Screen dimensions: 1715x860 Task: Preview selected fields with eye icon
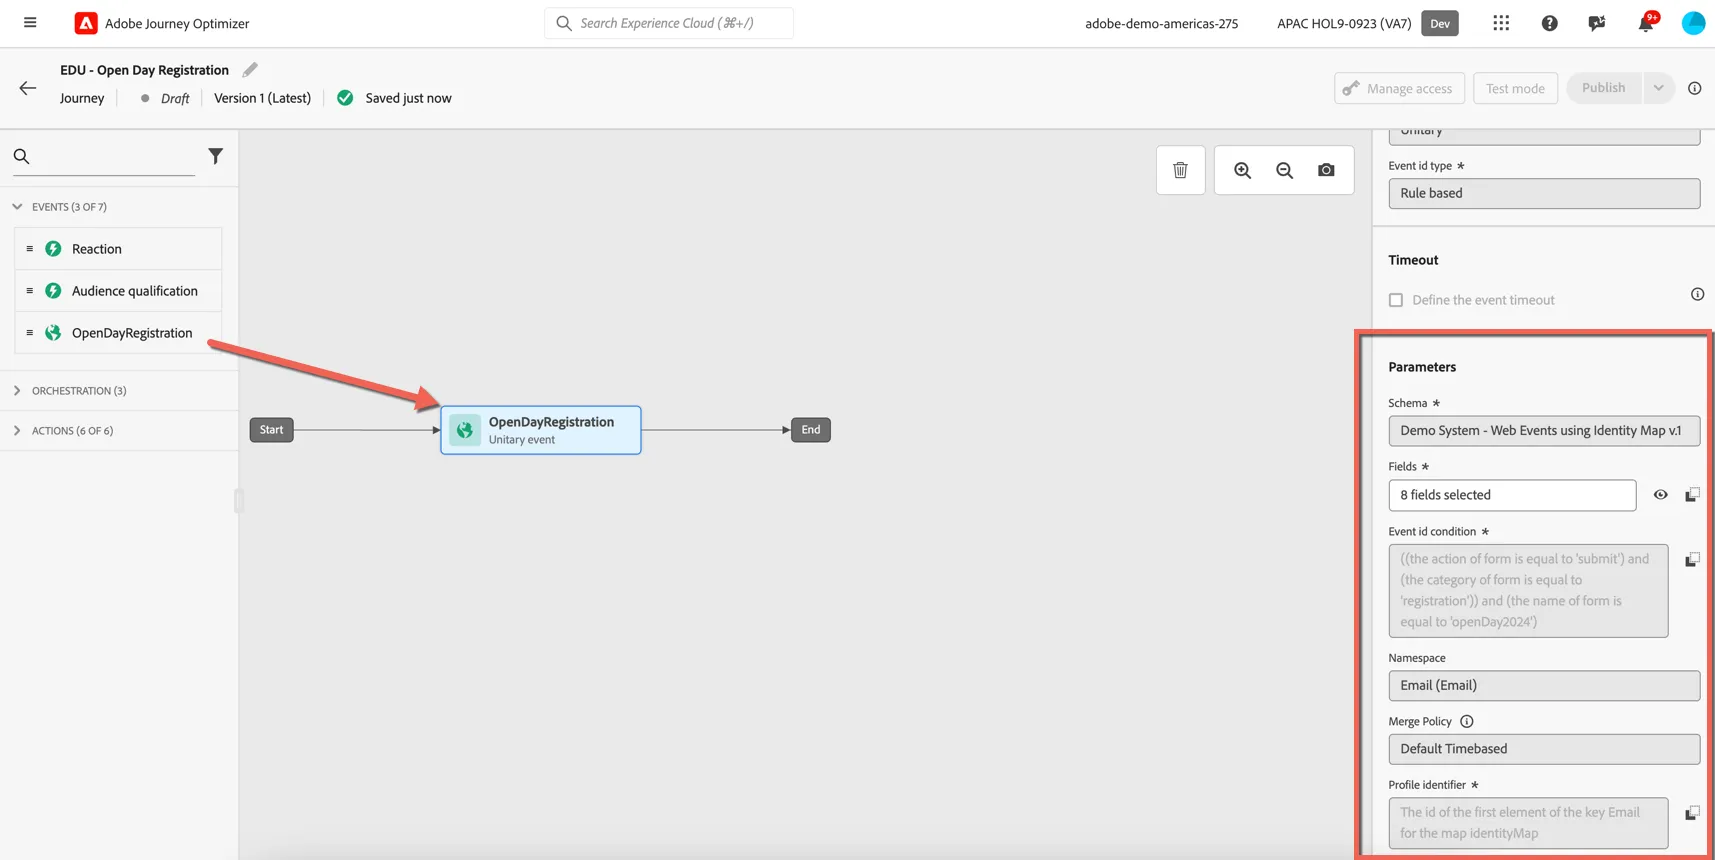pos(1660,495)
